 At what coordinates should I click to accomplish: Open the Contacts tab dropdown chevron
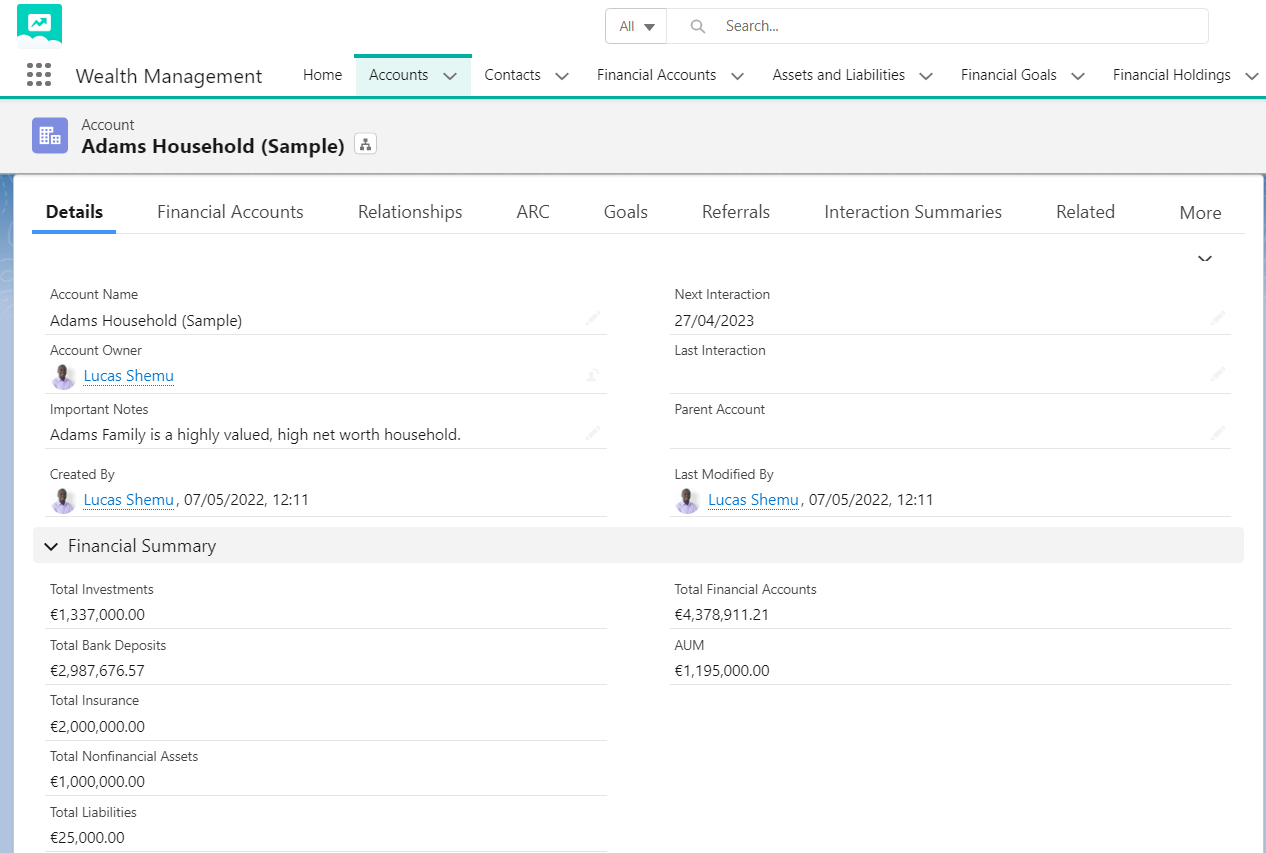point(562,76)
